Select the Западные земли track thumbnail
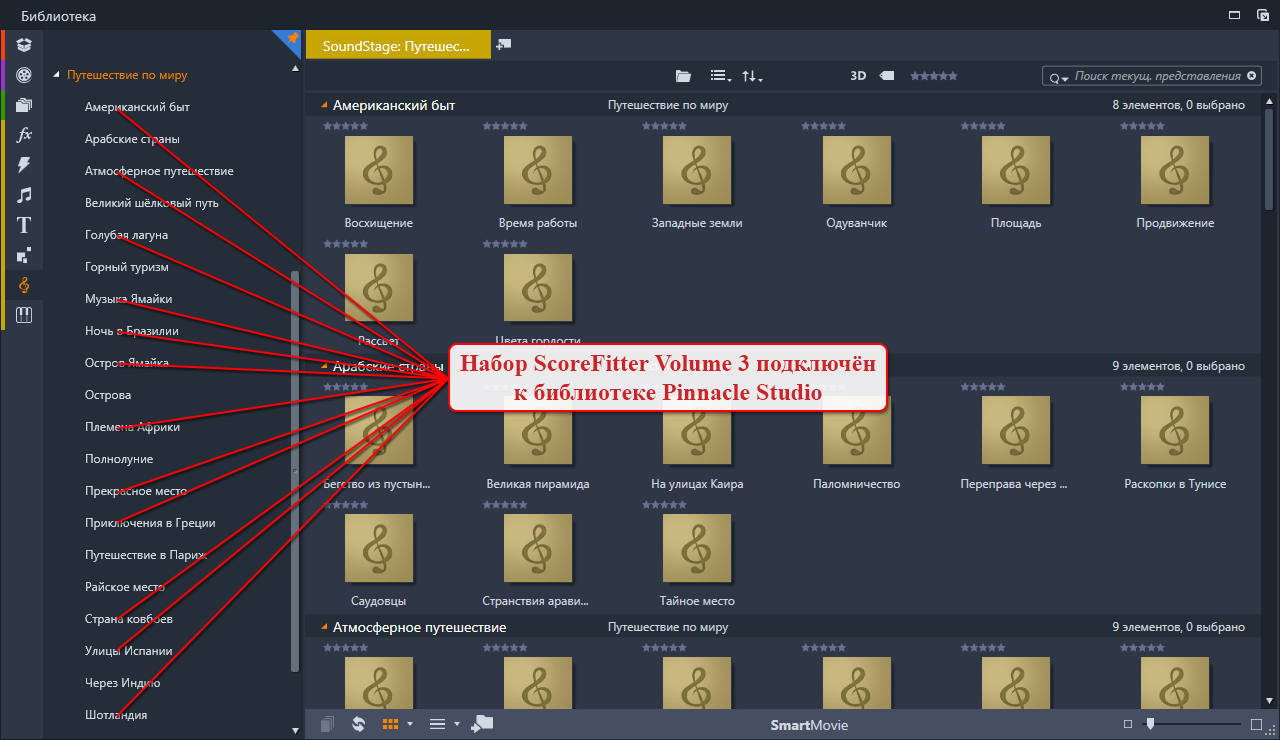This screenshot has width=1280, height=740. click(x=697, y=170)
